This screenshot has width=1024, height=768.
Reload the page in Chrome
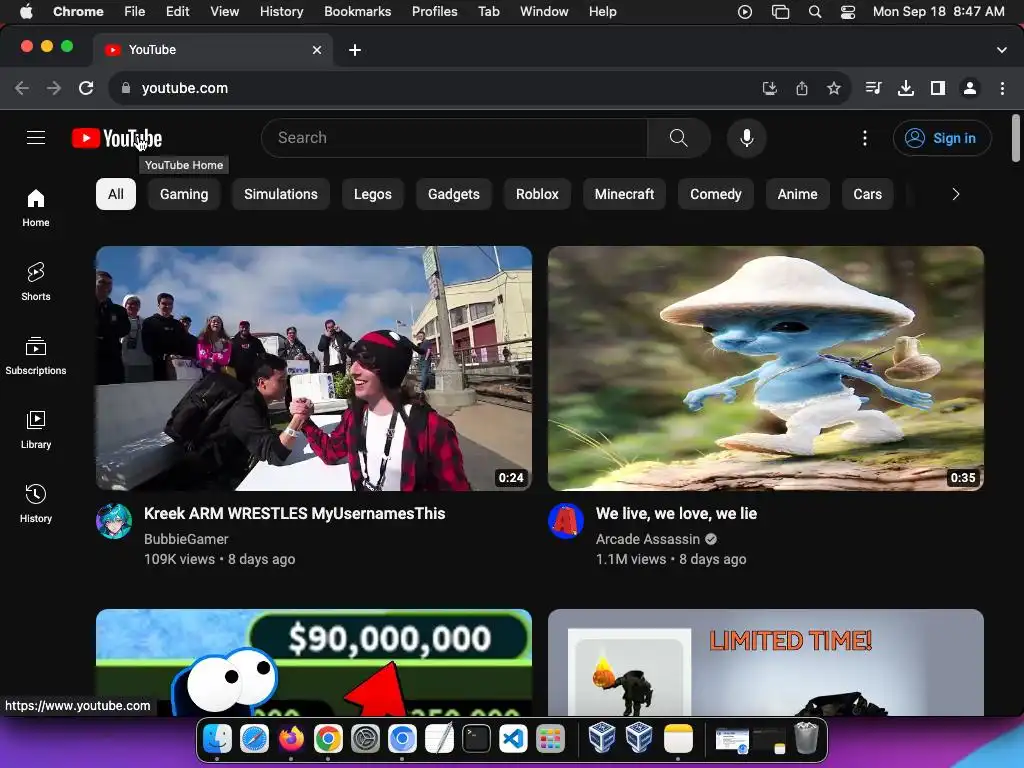[x=86, y=88]
